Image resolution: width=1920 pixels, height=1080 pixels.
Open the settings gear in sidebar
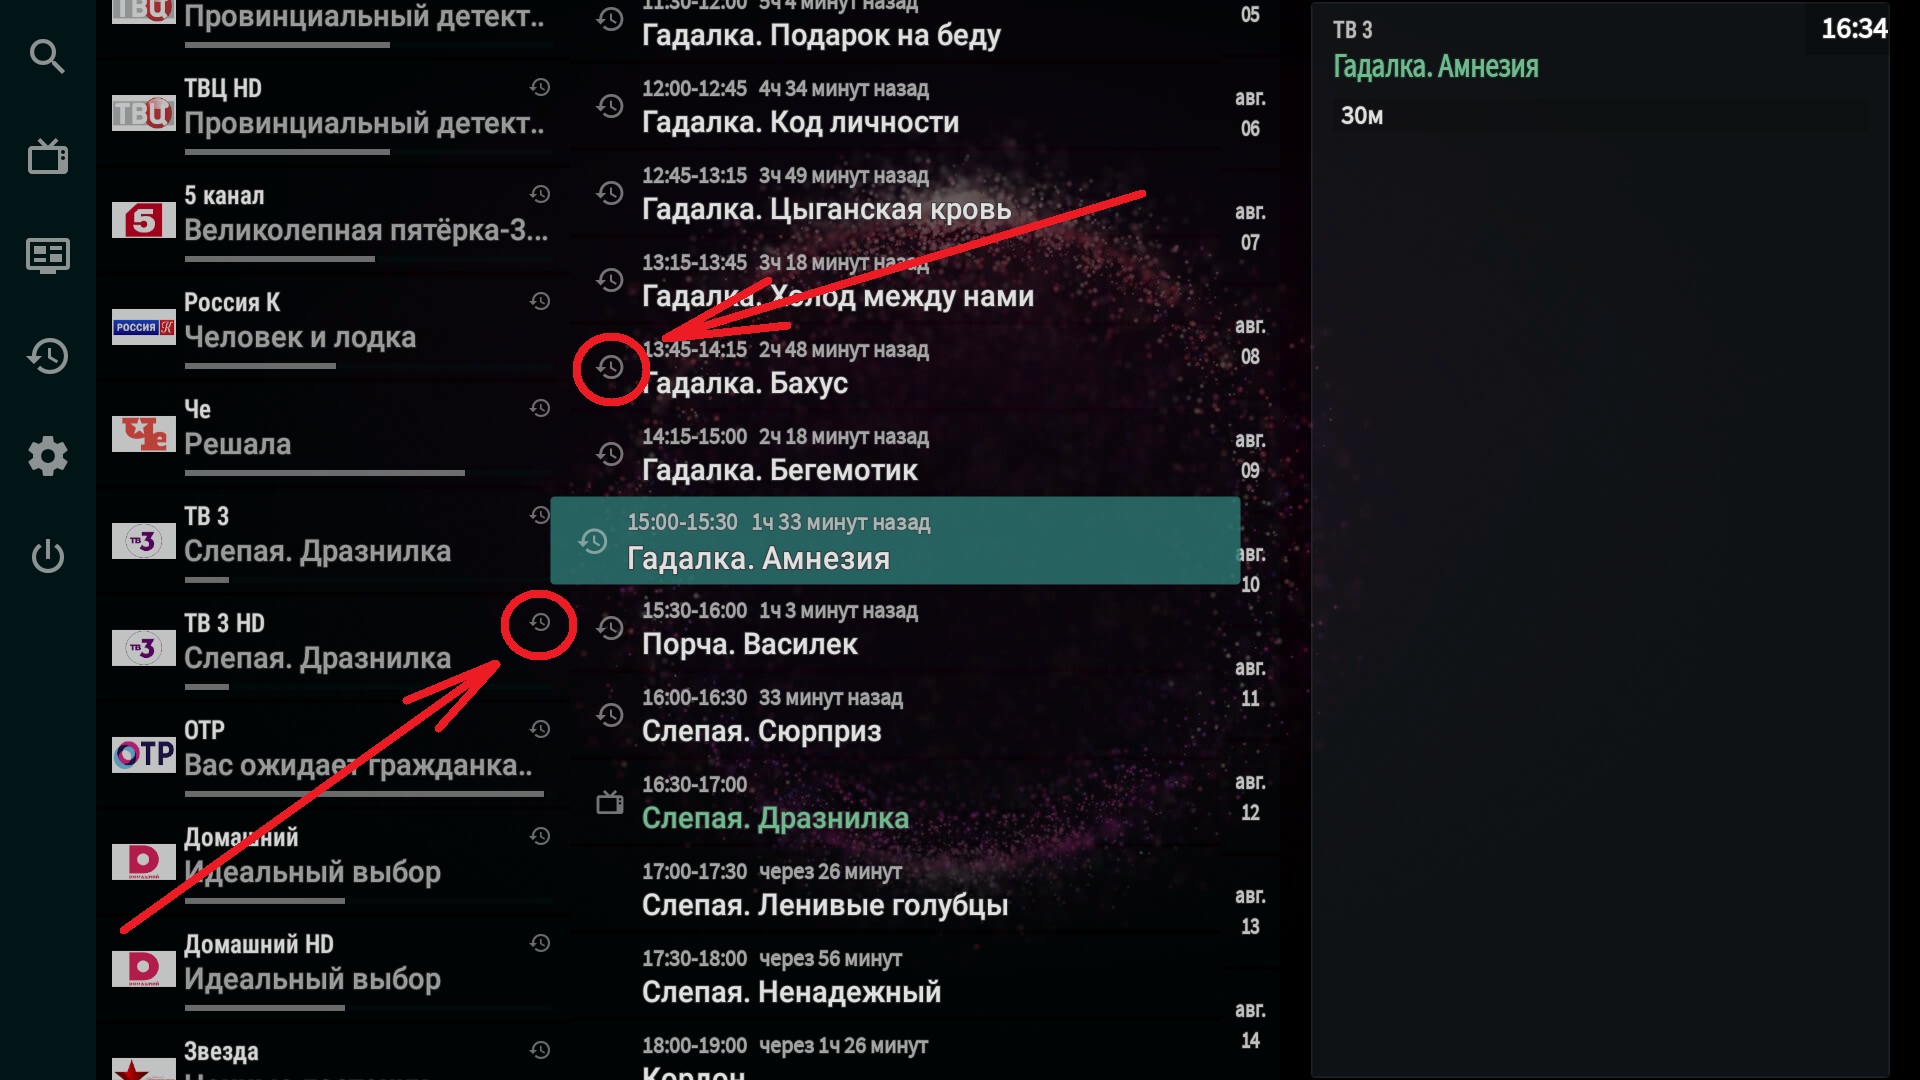[x=47, y=456]
